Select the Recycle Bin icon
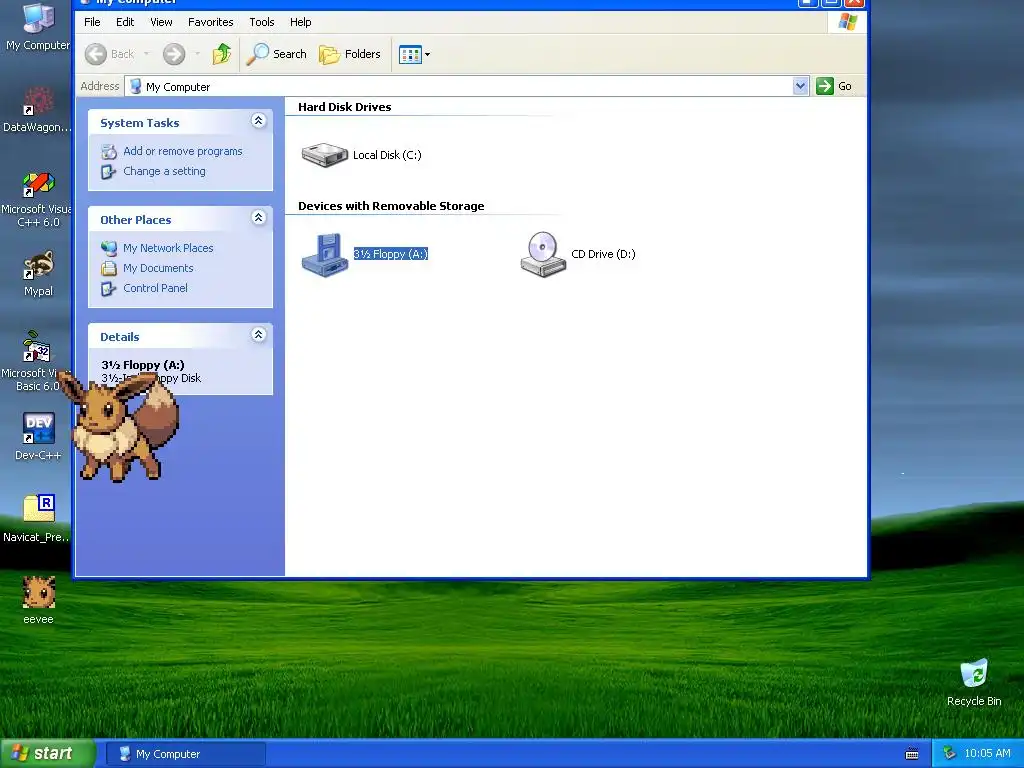This screenshot has width=1024, height=768. point(974,682)
